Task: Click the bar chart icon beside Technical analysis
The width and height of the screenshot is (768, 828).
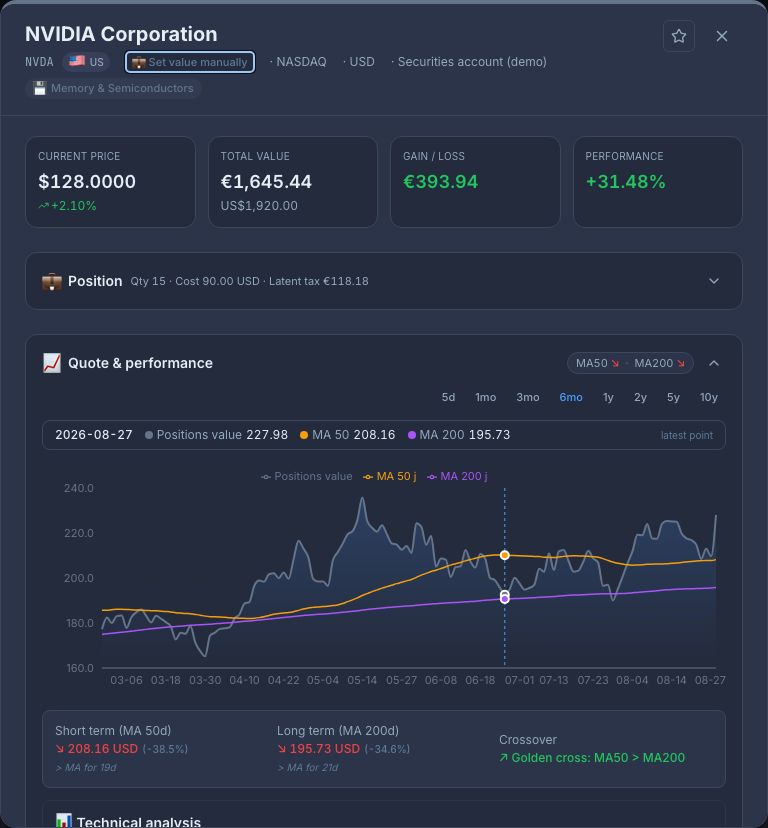Action: point(63,821)
